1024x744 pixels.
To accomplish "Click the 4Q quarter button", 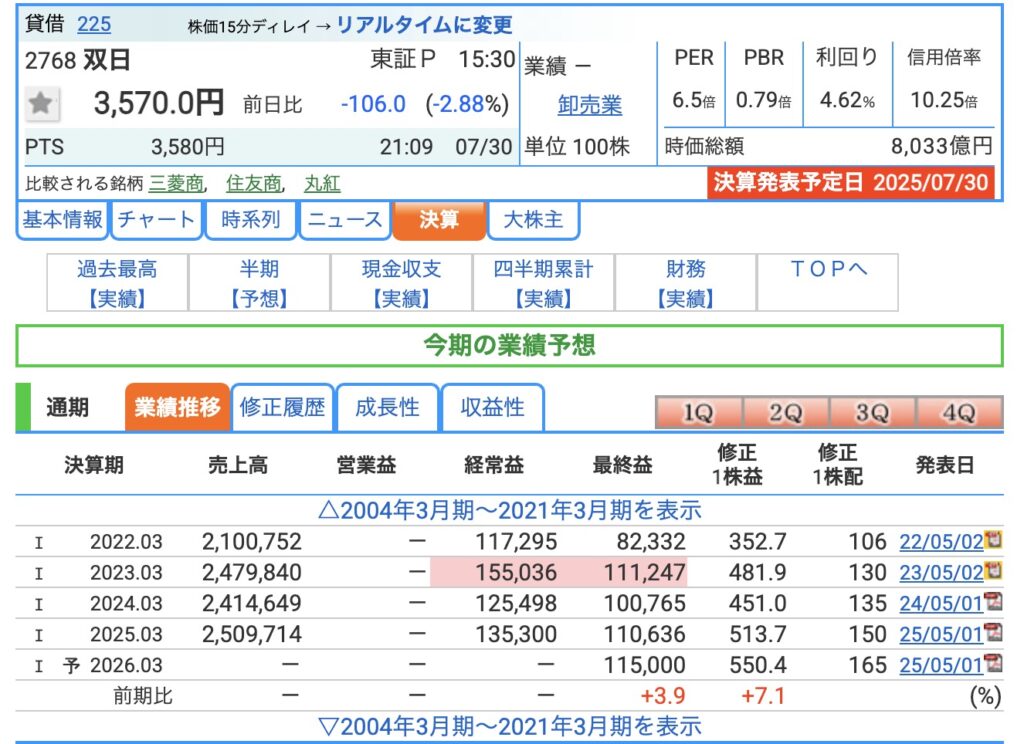I will tap(959, 412).
